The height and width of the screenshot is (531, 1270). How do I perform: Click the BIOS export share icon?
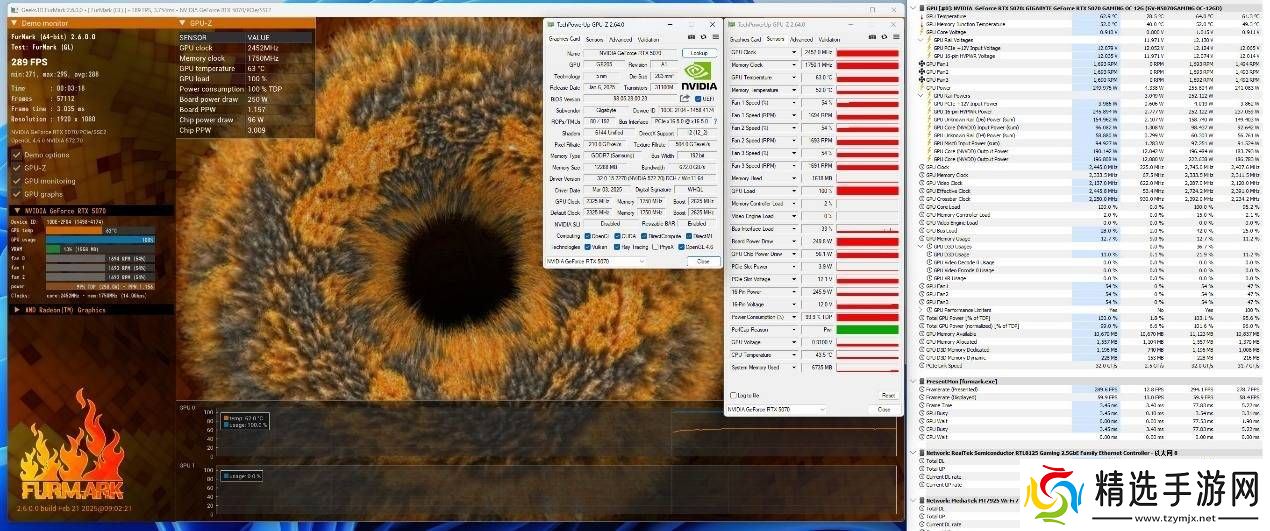pos(685,99)
